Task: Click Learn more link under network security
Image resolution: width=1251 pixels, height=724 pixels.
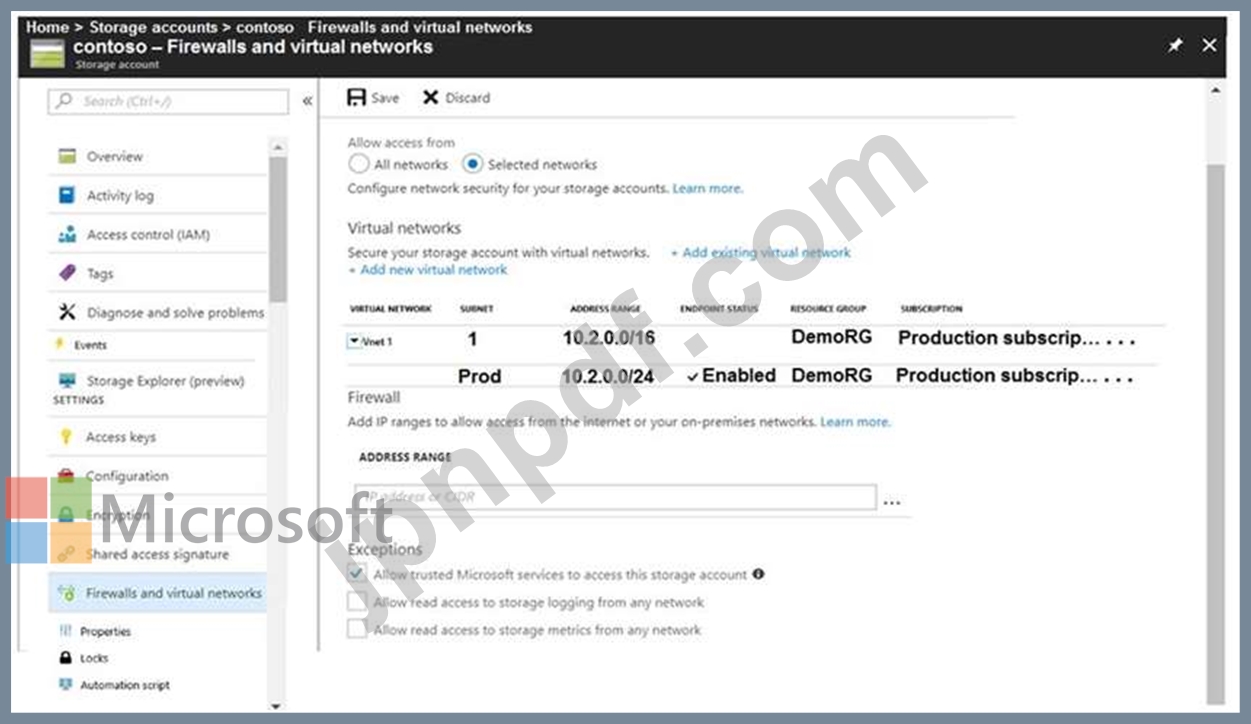Action: pyautogui.click(x=708, y=188)
